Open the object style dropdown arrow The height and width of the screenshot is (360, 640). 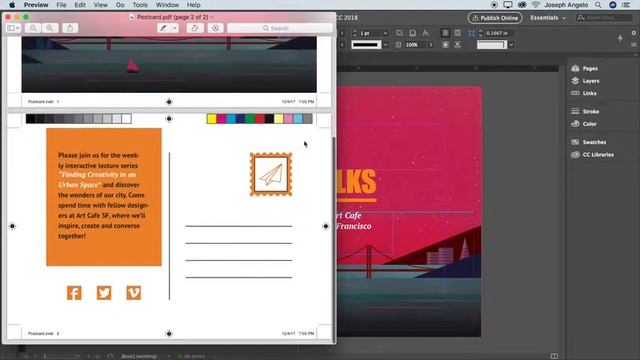(x=511, y=44)
